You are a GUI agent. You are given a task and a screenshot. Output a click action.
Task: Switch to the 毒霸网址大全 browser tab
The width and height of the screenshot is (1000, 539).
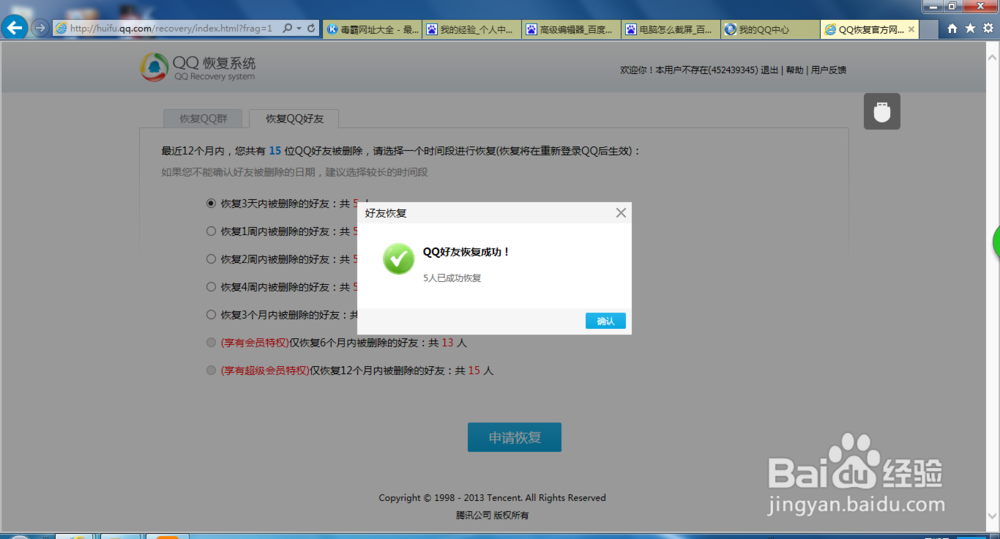(x=372, y=29)
